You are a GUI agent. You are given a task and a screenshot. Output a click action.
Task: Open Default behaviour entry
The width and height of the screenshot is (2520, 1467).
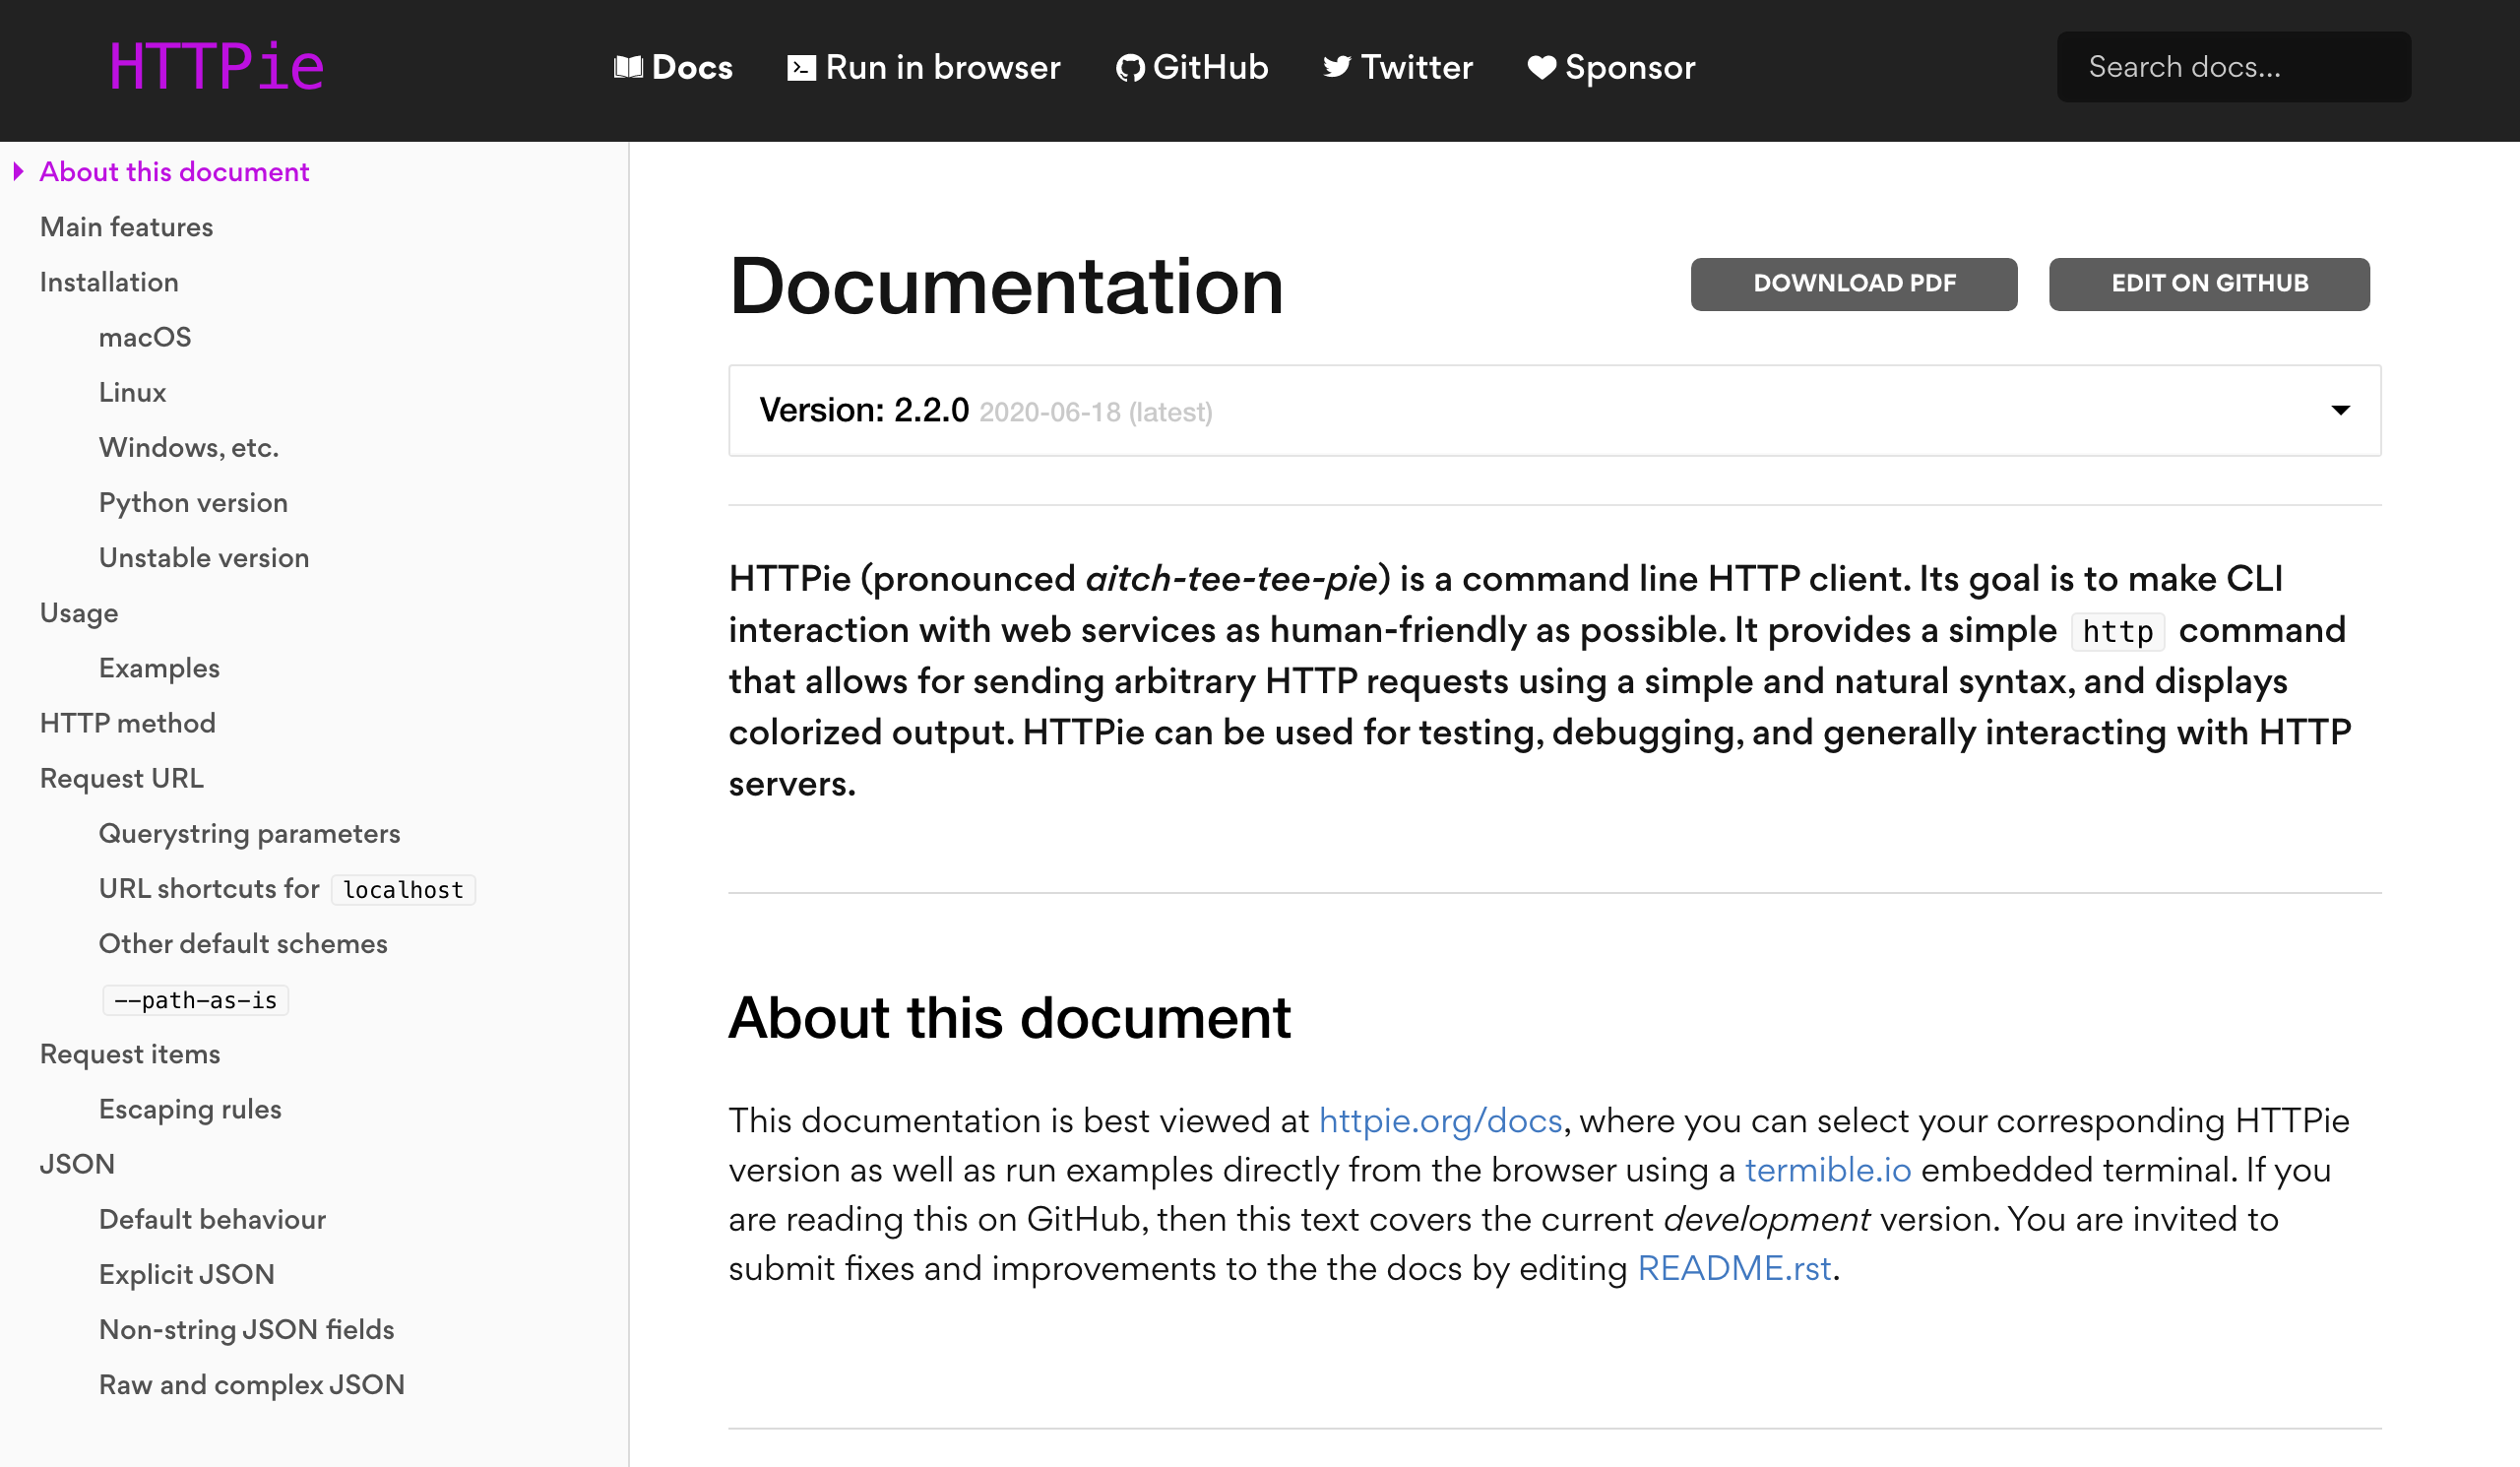pos(212,1219)
